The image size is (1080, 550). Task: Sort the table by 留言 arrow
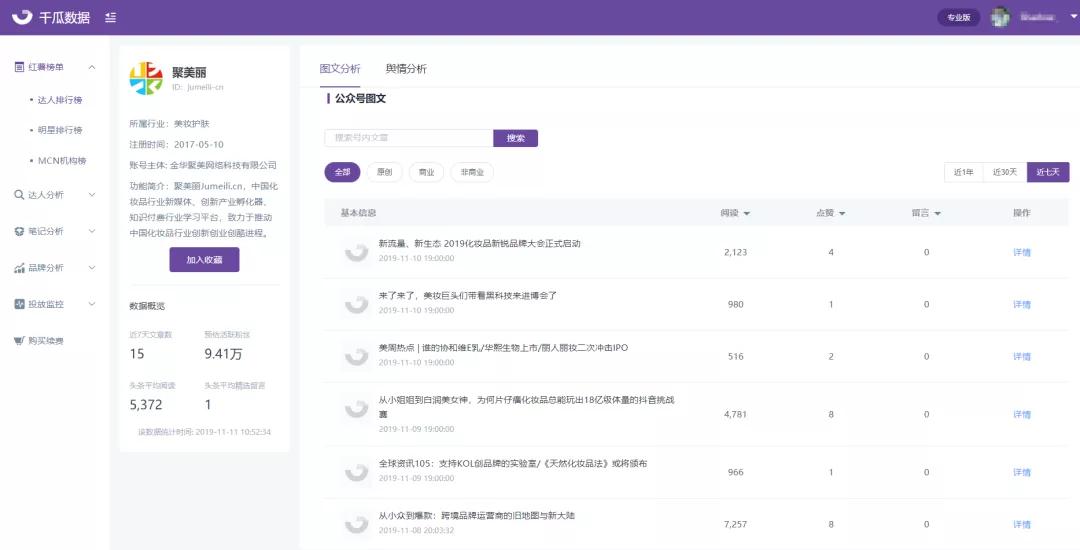937,213
